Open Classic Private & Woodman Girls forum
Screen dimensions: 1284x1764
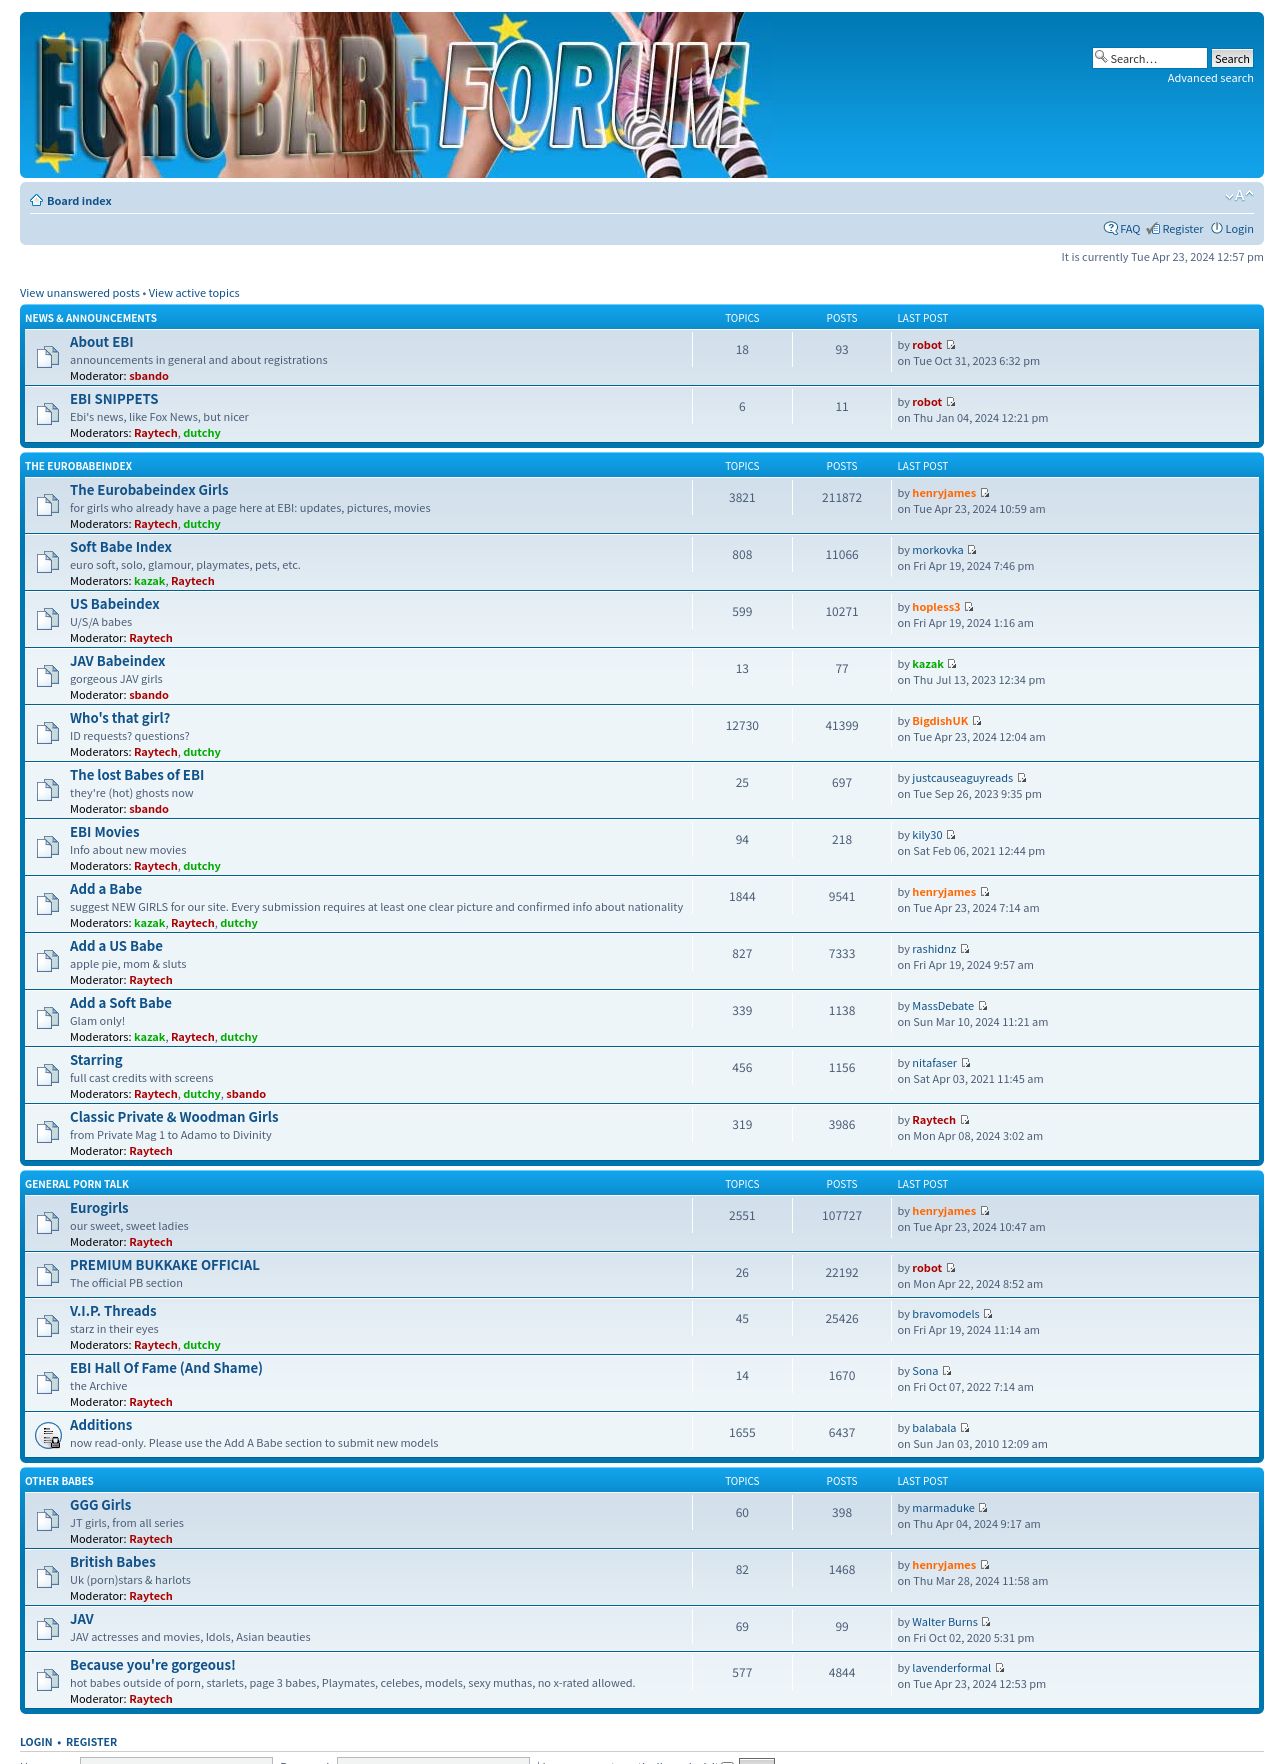174,1117
